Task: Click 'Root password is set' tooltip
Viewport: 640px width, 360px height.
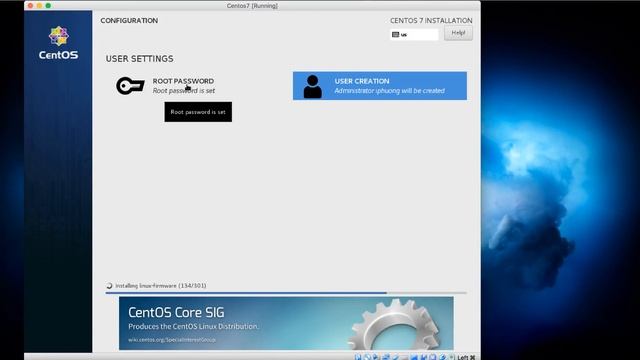Action: pyautogui.click(x=198, y=112)
